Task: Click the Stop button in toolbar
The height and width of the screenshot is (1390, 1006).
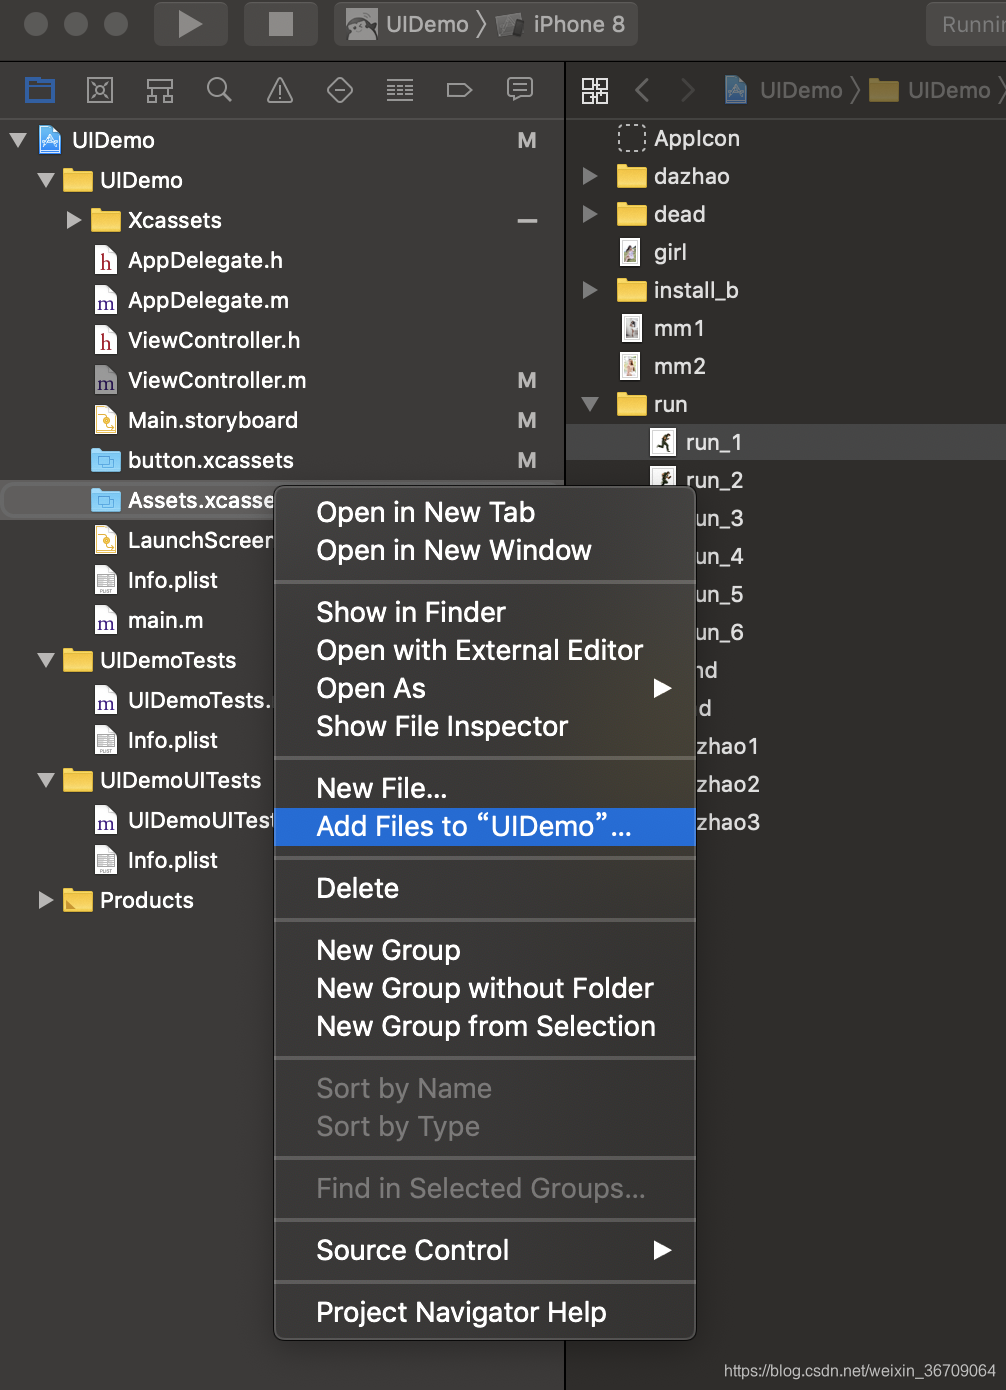Action: [x=281, y=24]
